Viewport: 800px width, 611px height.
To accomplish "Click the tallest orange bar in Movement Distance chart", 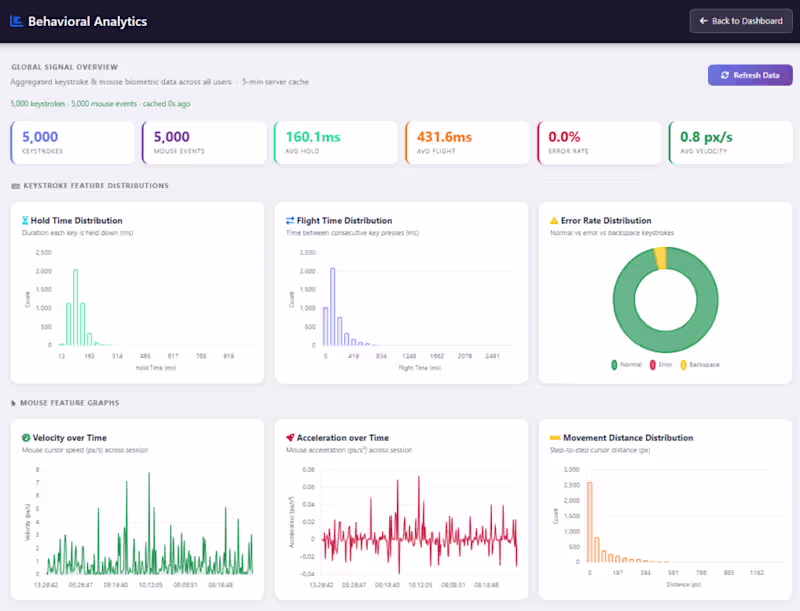I will (590, 522).
